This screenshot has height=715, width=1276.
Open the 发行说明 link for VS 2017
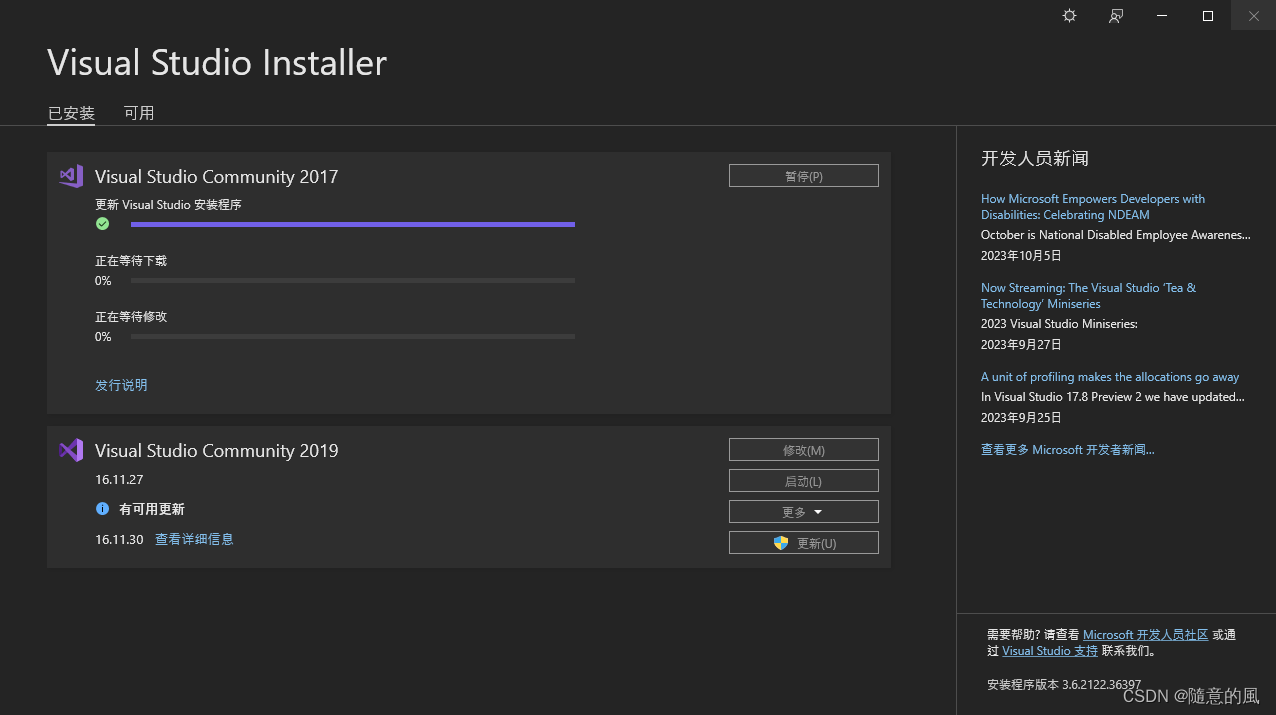(121, 385)
